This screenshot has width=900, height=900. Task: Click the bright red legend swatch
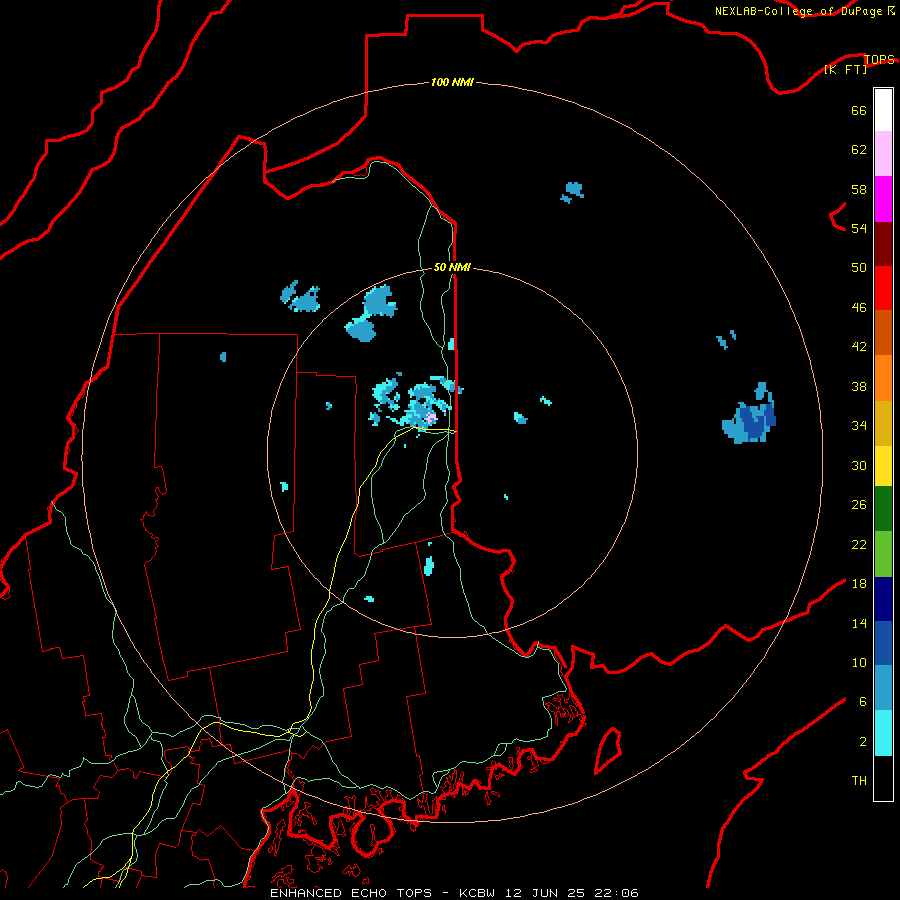883,289
